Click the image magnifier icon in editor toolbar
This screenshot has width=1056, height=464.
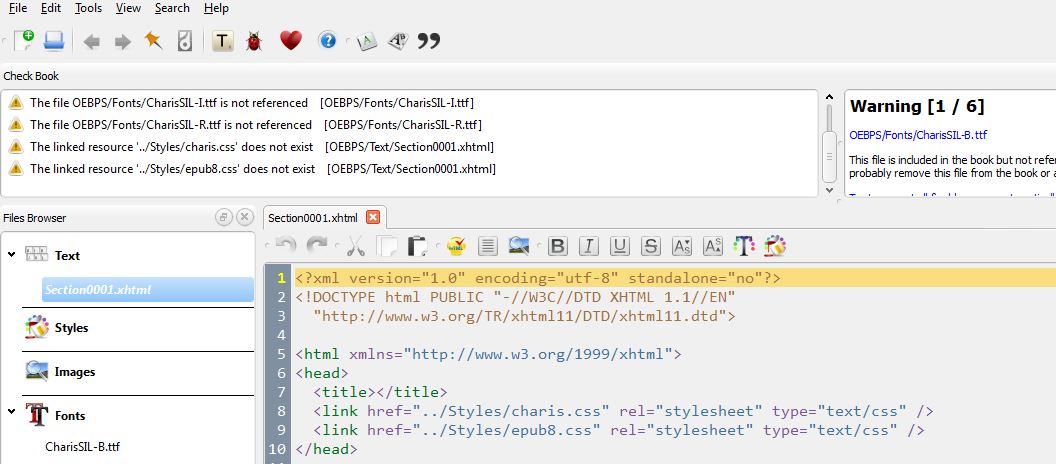coord(519,246)
